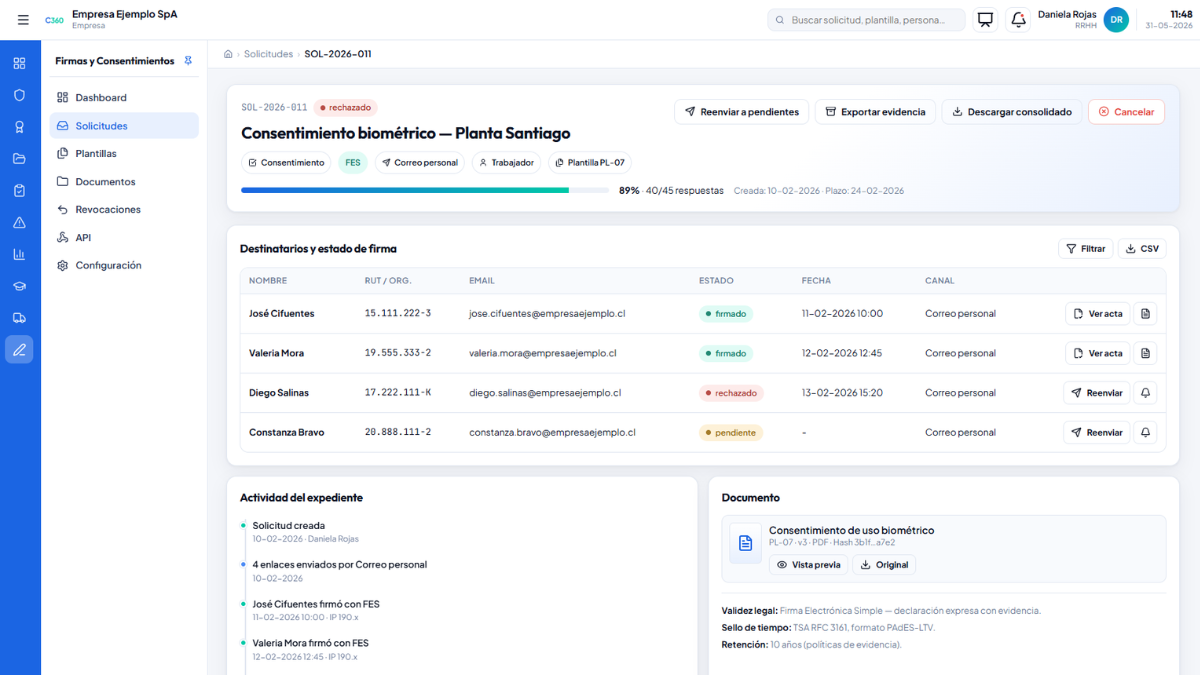Open the truck icon in blue rail
This screenshot has width=1200, height=675.
pyautogui.click(x=19, y=318)
